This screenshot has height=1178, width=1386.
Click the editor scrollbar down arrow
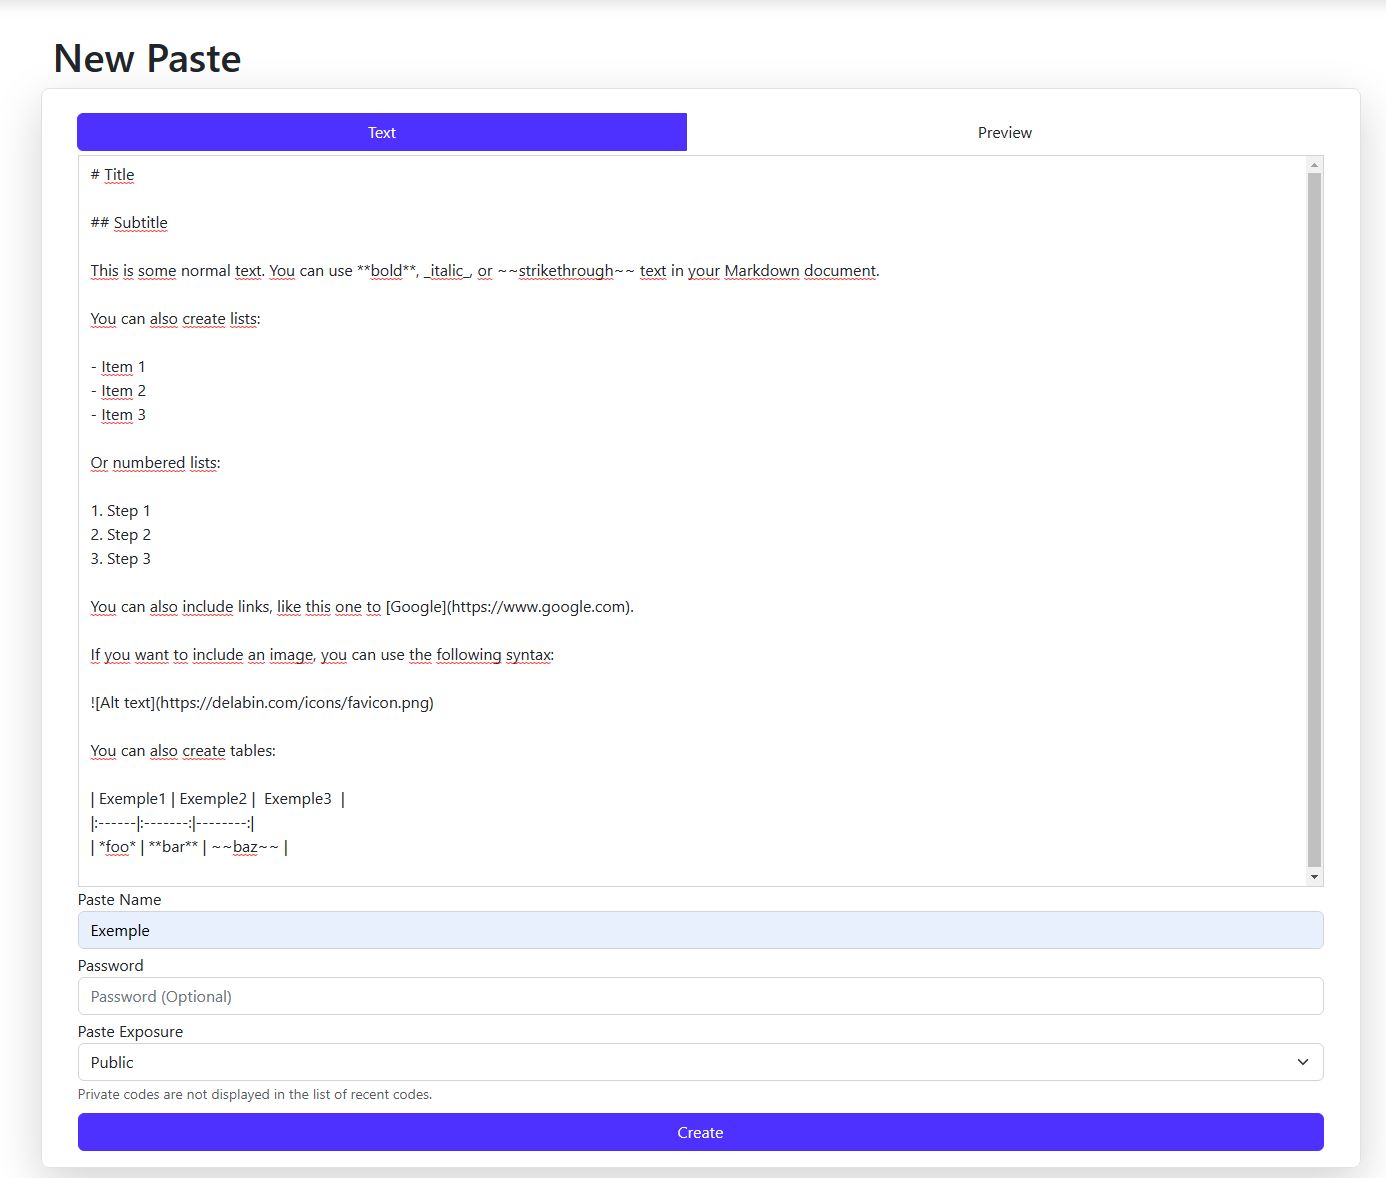click(1313, 876)
